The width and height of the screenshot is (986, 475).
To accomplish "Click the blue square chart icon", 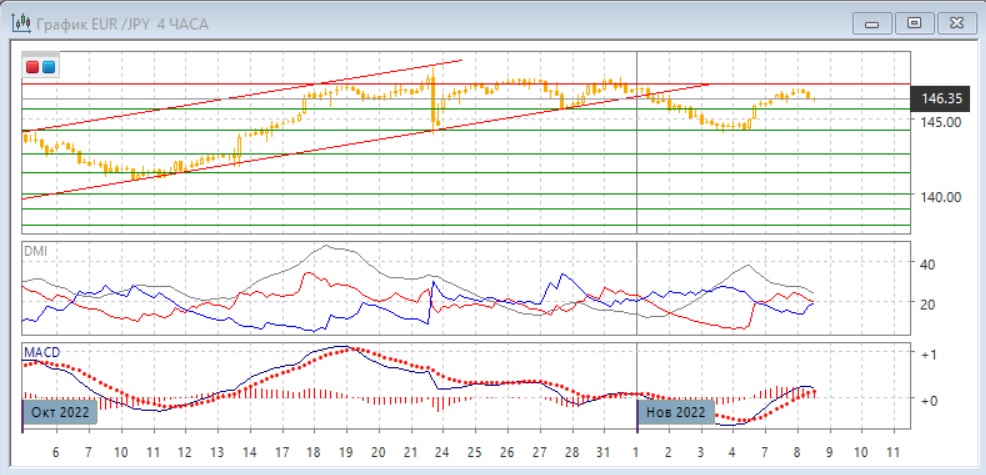I will (x=48, y=67).
